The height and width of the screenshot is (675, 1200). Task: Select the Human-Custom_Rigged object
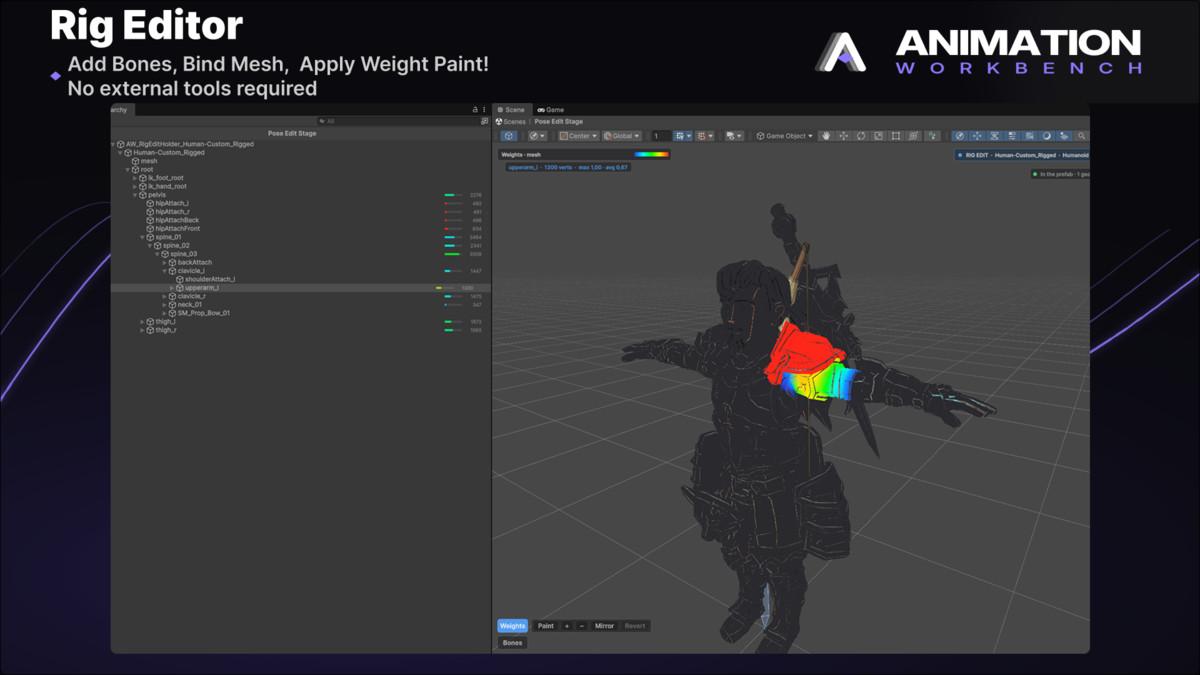pyautogui.click(x=169, y=153)
